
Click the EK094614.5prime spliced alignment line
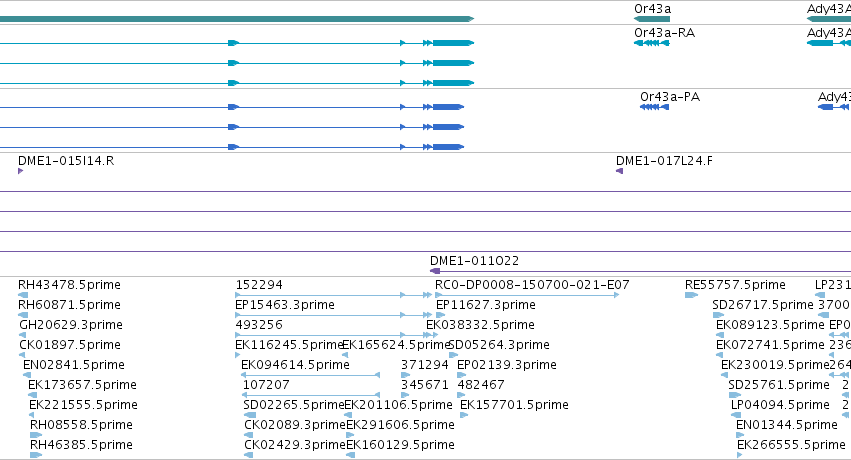[310, 375]
